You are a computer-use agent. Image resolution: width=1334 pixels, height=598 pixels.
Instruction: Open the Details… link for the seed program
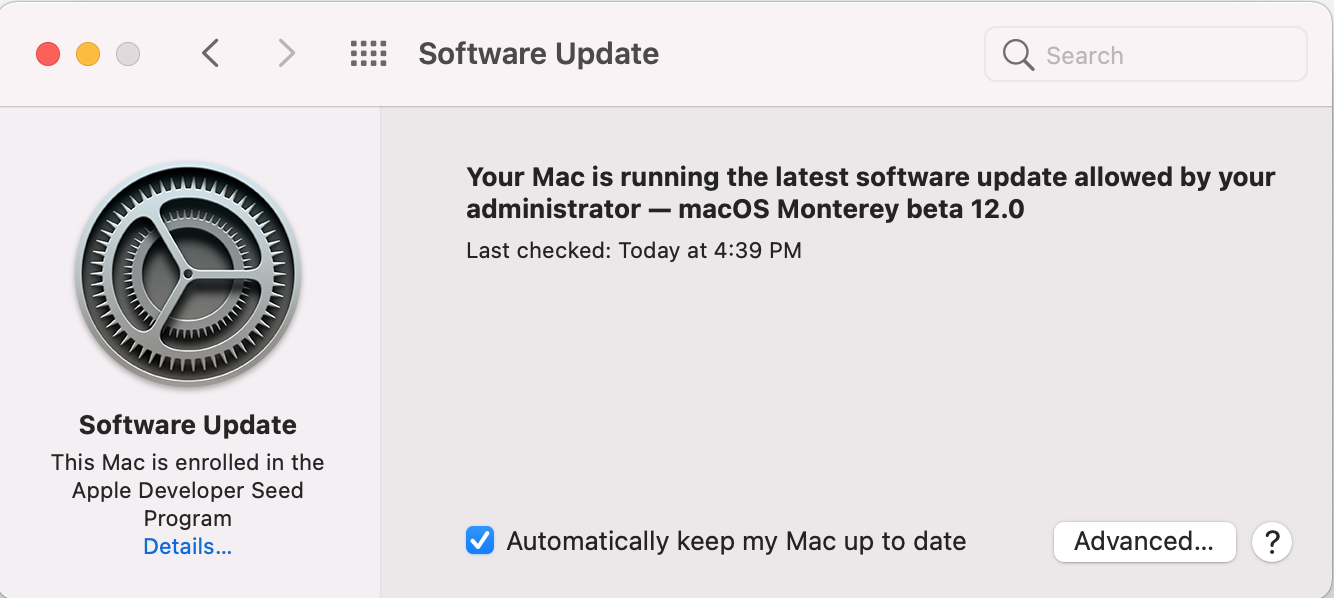coord(188,547)
